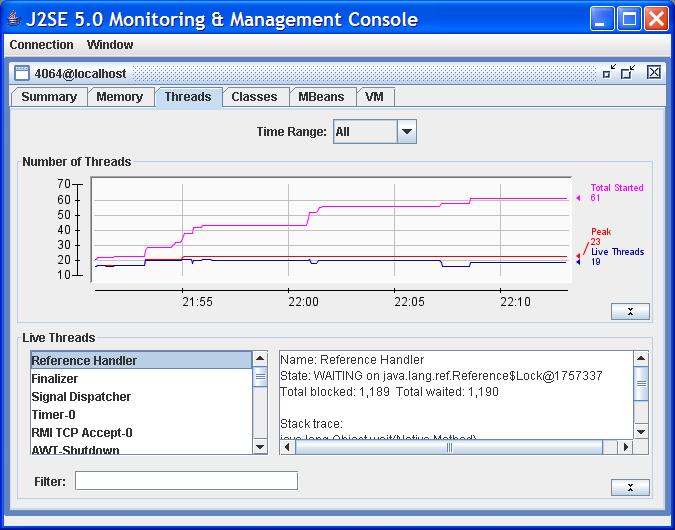The height and width of the screenshot is (530, 675).
Task: Click the Filter text field
Action: pos(186,481)
